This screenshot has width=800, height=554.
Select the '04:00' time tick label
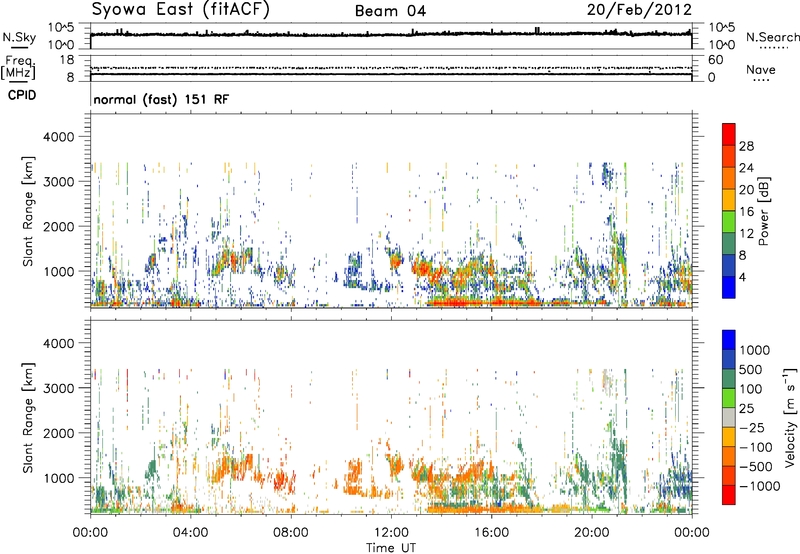point(190,533)
